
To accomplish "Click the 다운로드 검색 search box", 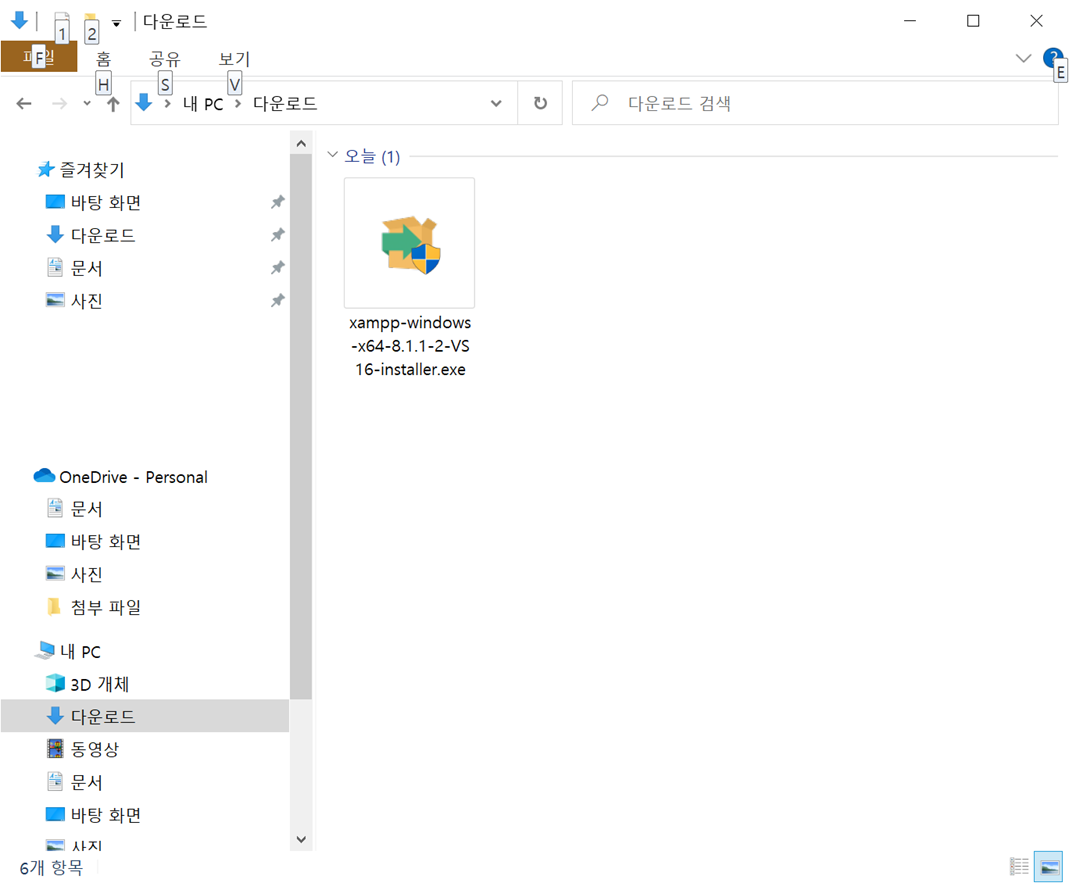I will [815, 103].
